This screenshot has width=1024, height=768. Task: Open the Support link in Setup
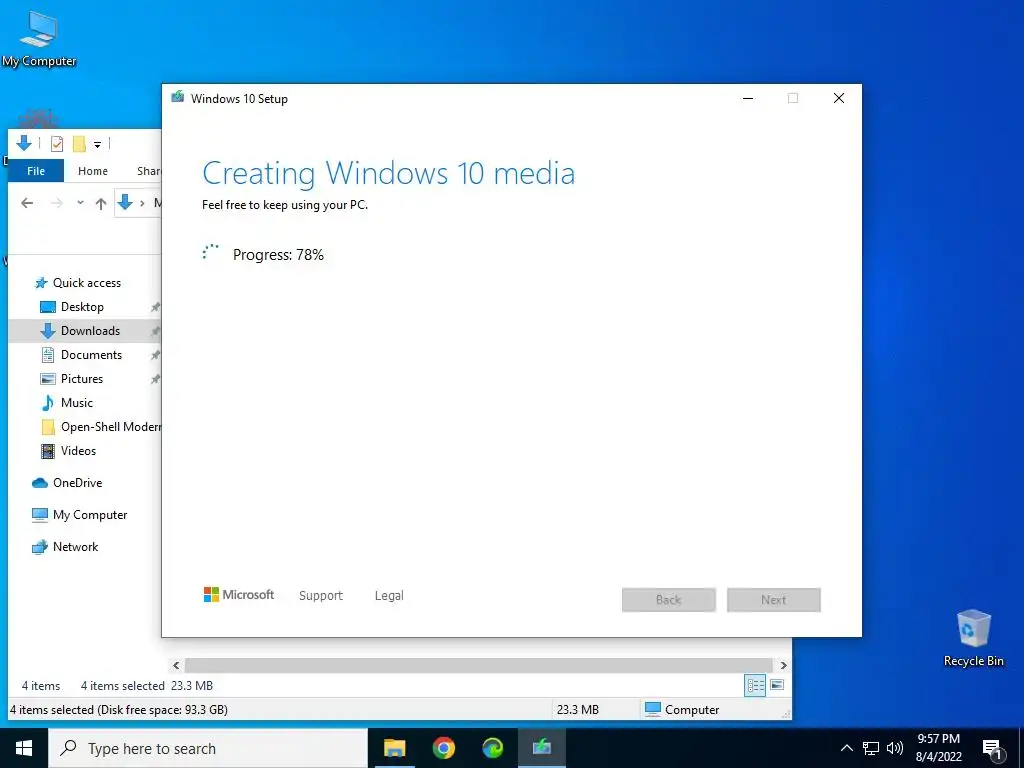click(x=321, y=596)
